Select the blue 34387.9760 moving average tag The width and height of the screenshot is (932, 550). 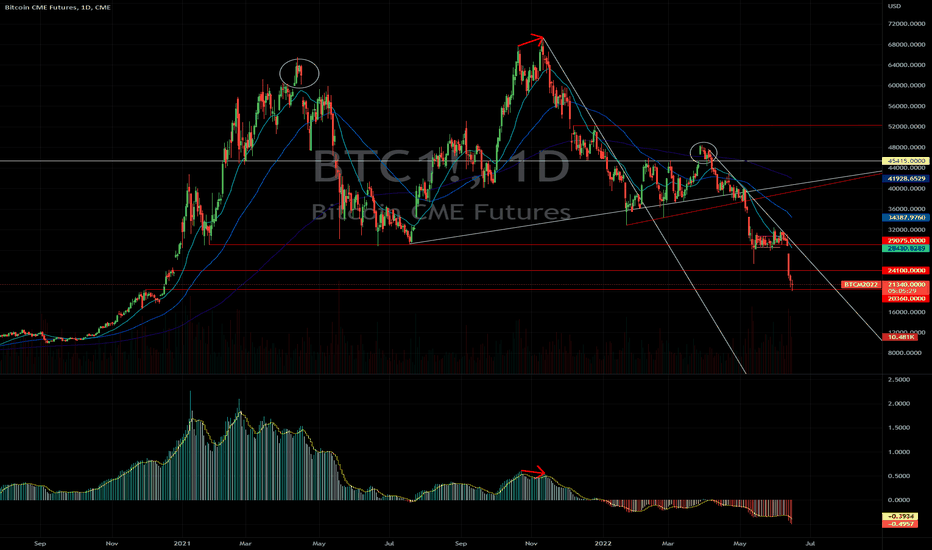point(906,218)
